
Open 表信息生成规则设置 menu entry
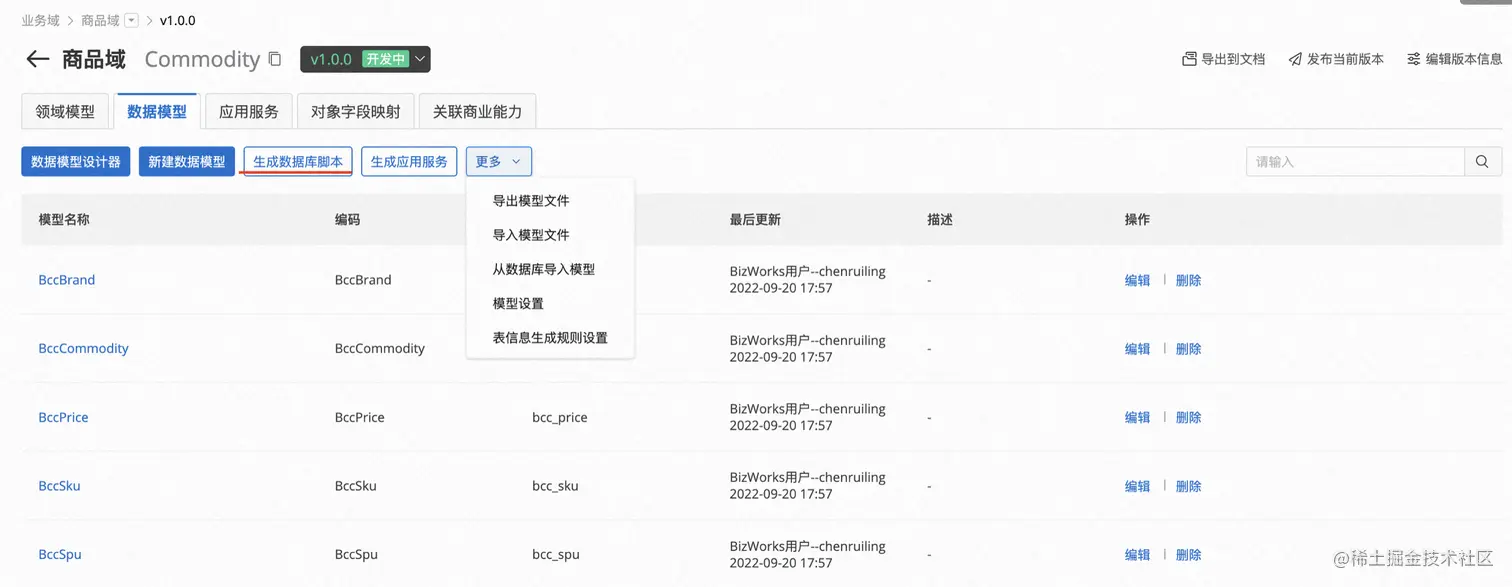(x=550, y=337)
